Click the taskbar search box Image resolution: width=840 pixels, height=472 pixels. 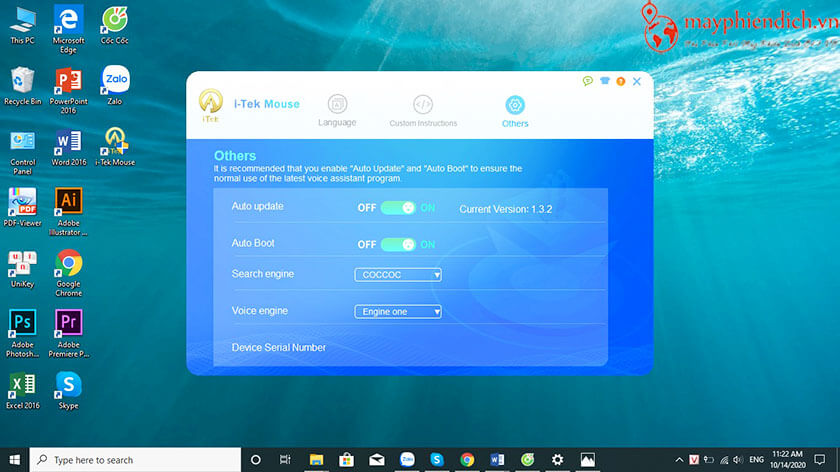click(132, 460)
